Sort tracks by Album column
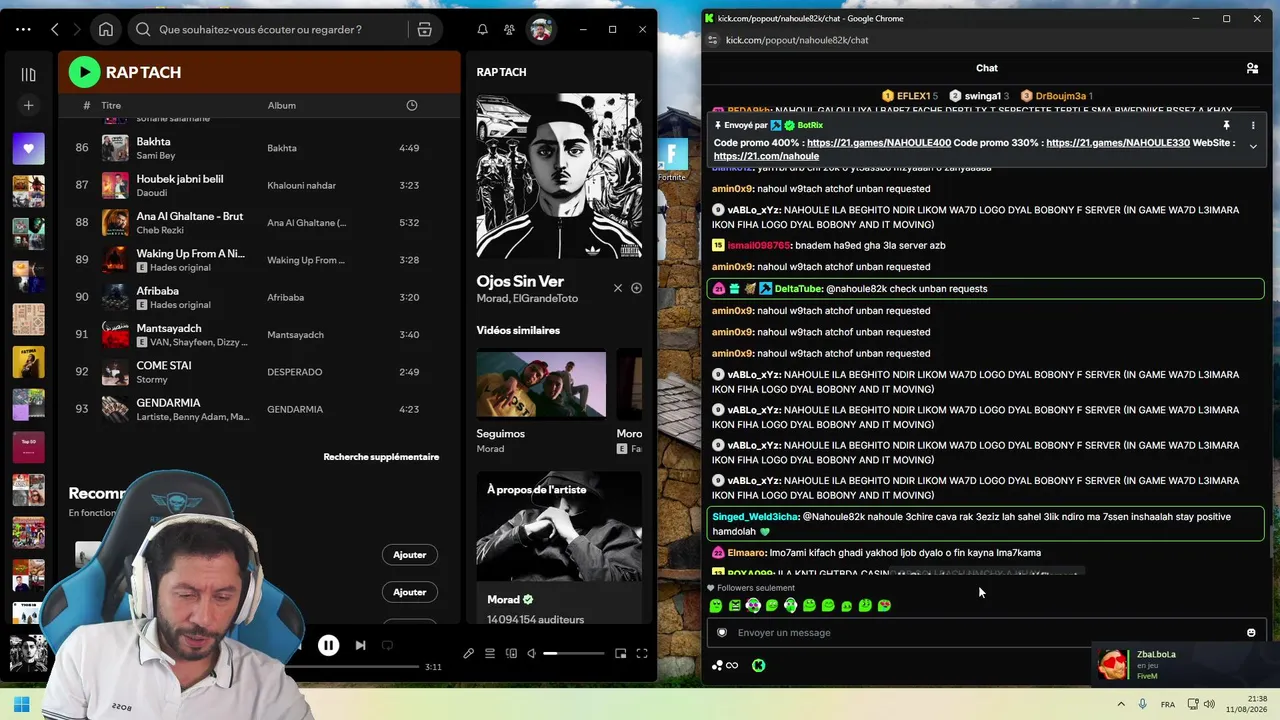1280x720 pixels. point(282,105)
